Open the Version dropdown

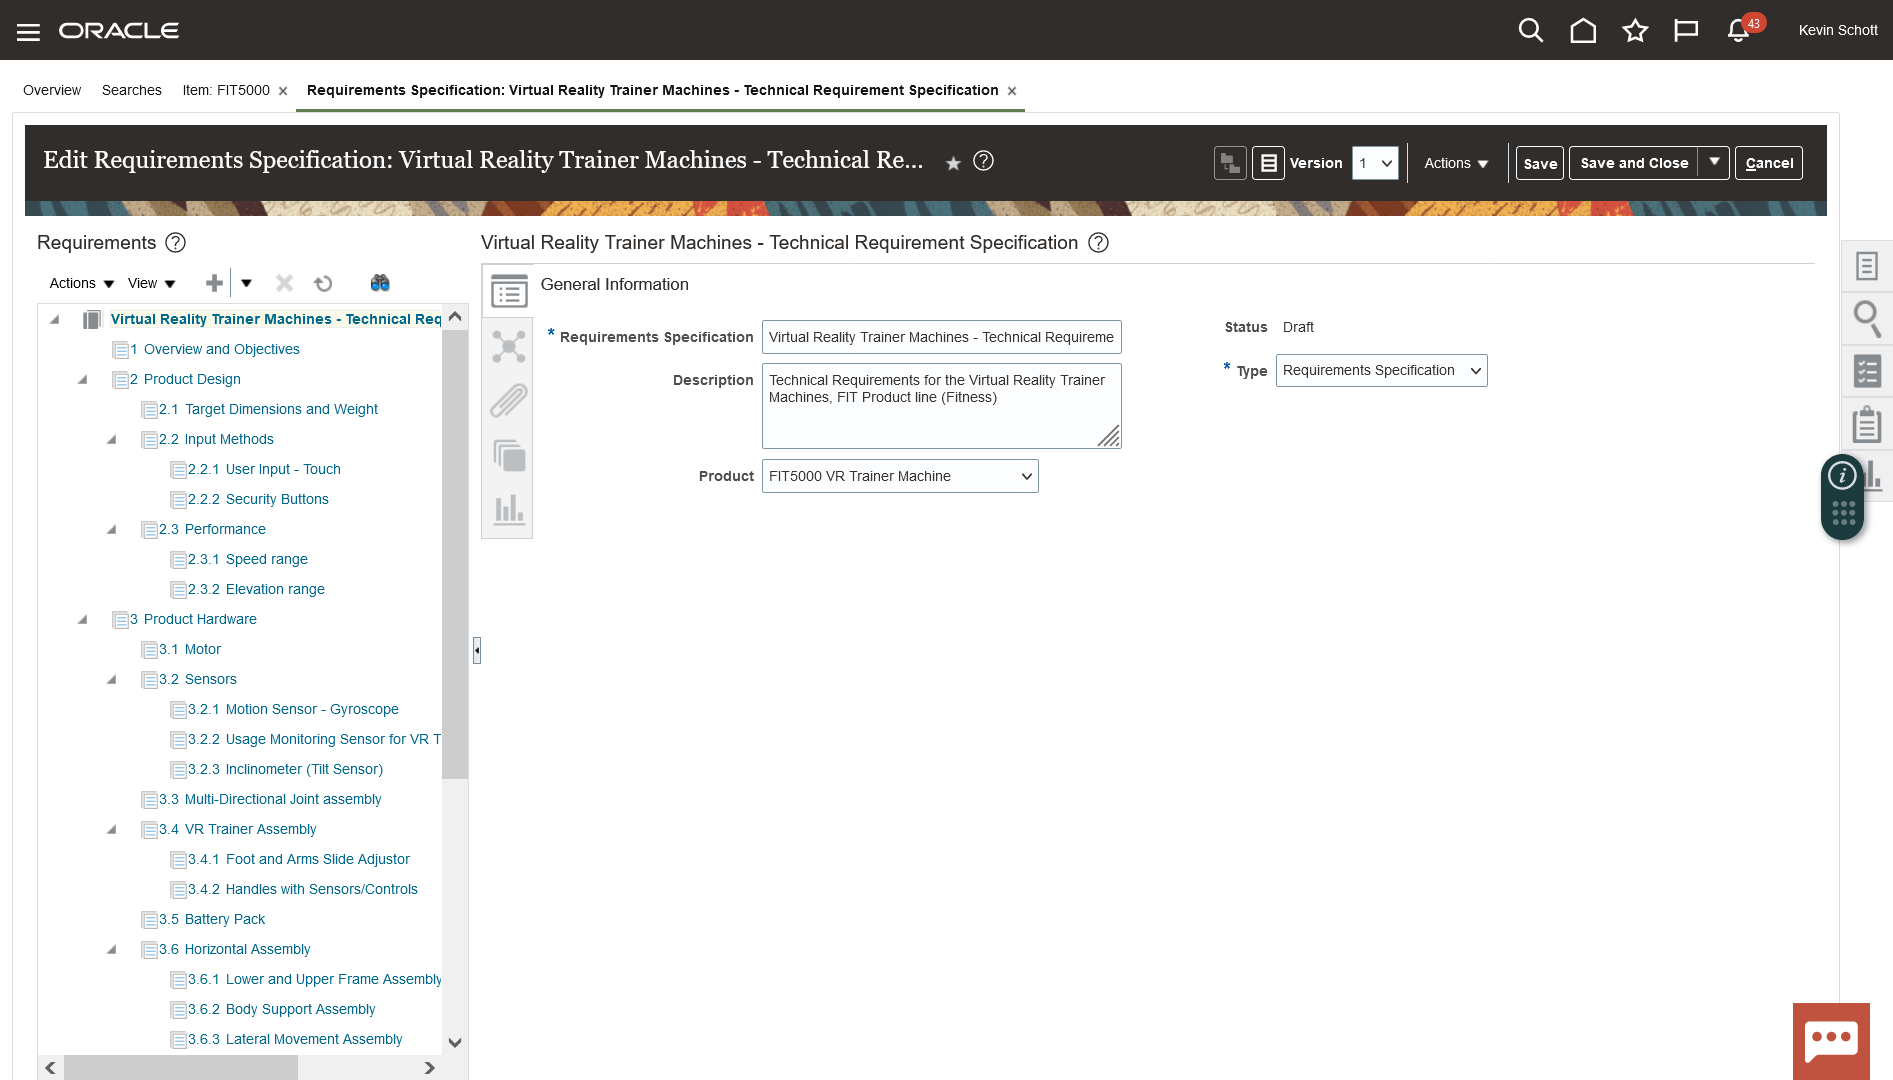pos(1375,163)
